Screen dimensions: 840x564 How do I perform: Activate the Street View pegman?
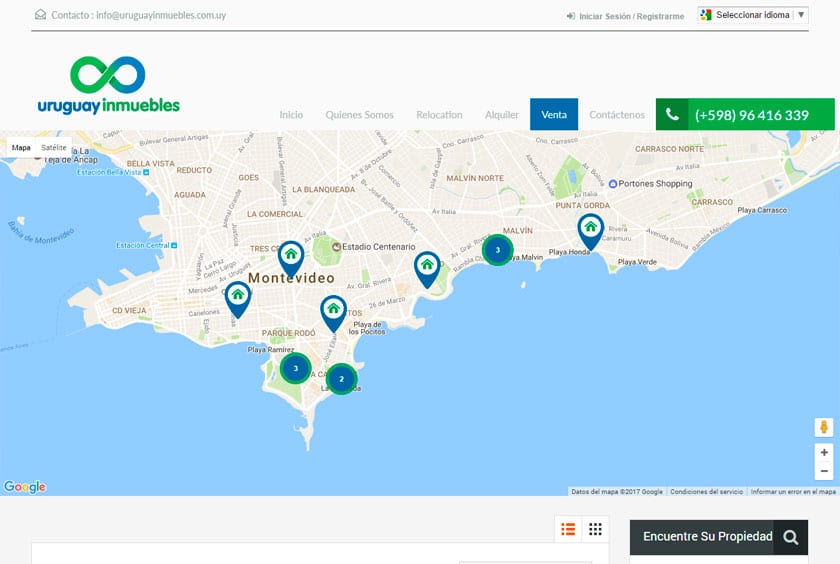(x=824, y=427)
